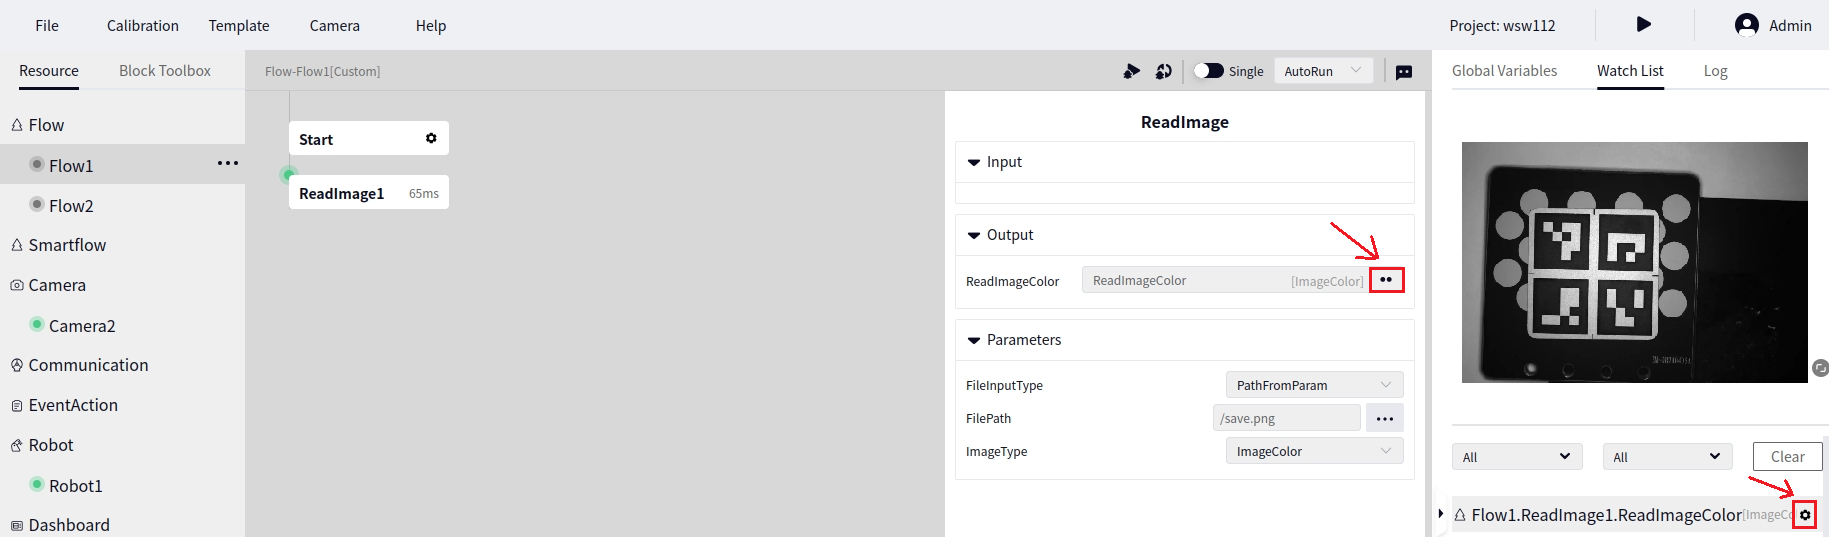This screenshot has width=1829, height=537.
Task: Open the Template menu
Action: [239, 26]
